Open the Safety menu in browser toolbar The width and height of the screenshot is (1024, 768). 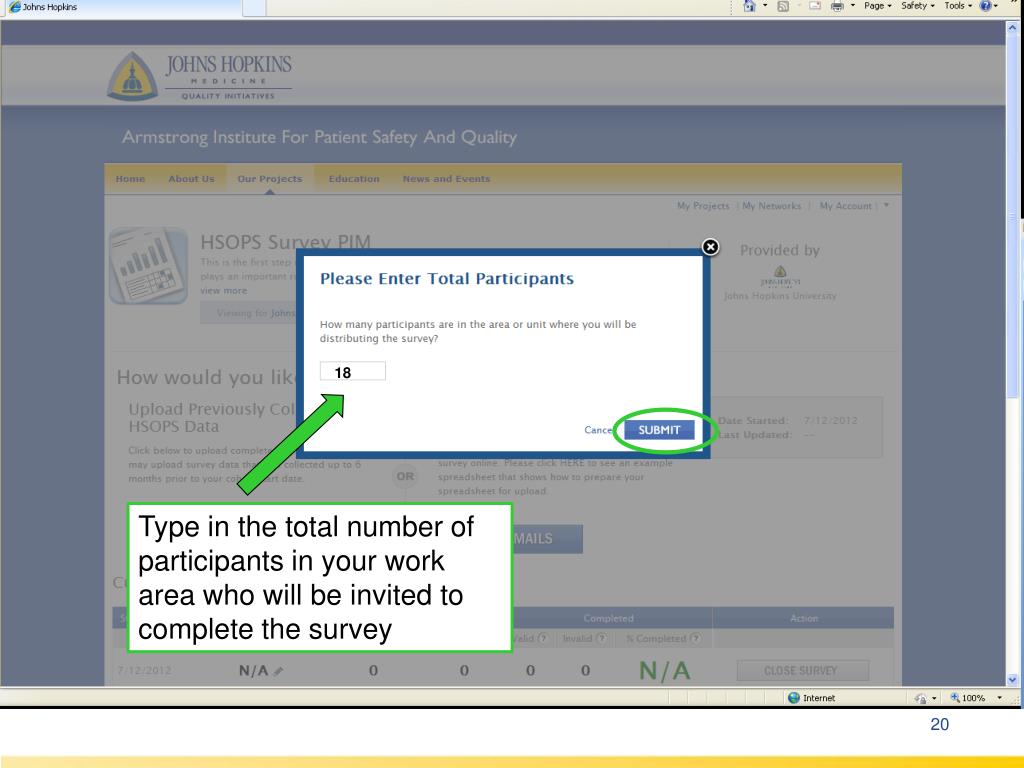918,6
